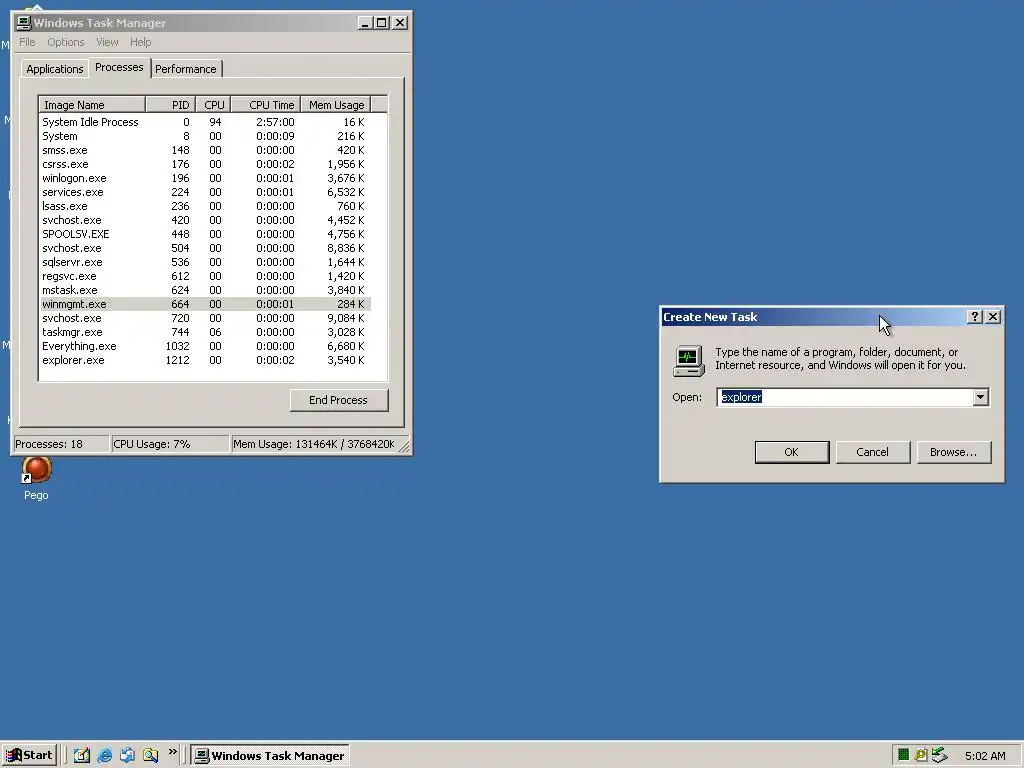
Task: Select the svchost.exe row with PID 420
Action: [x=205, y=220]
